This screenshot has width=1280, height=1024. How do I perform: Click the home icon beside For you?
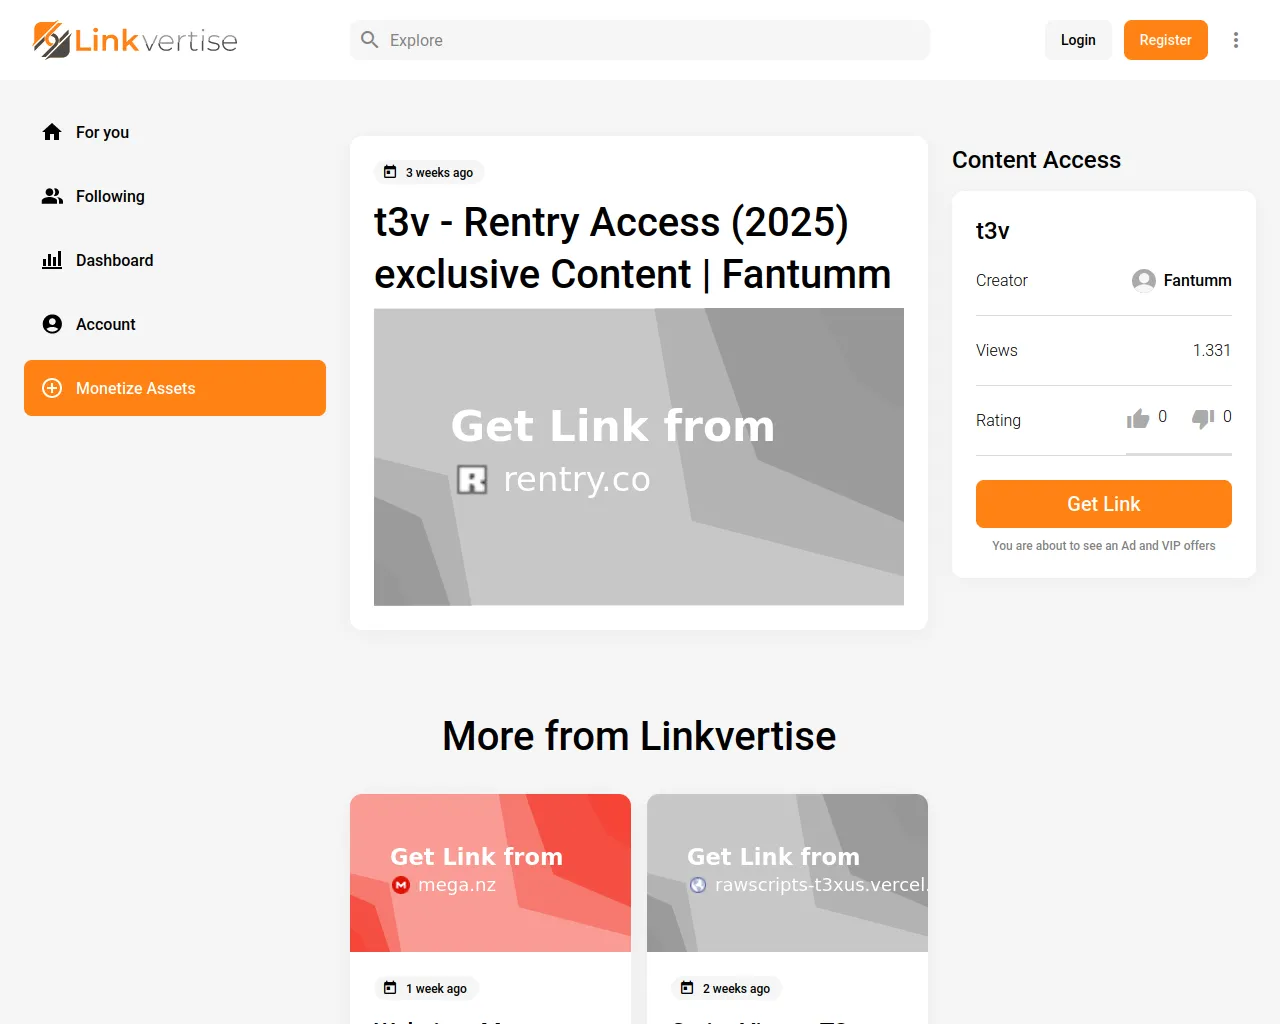(52, 132)
